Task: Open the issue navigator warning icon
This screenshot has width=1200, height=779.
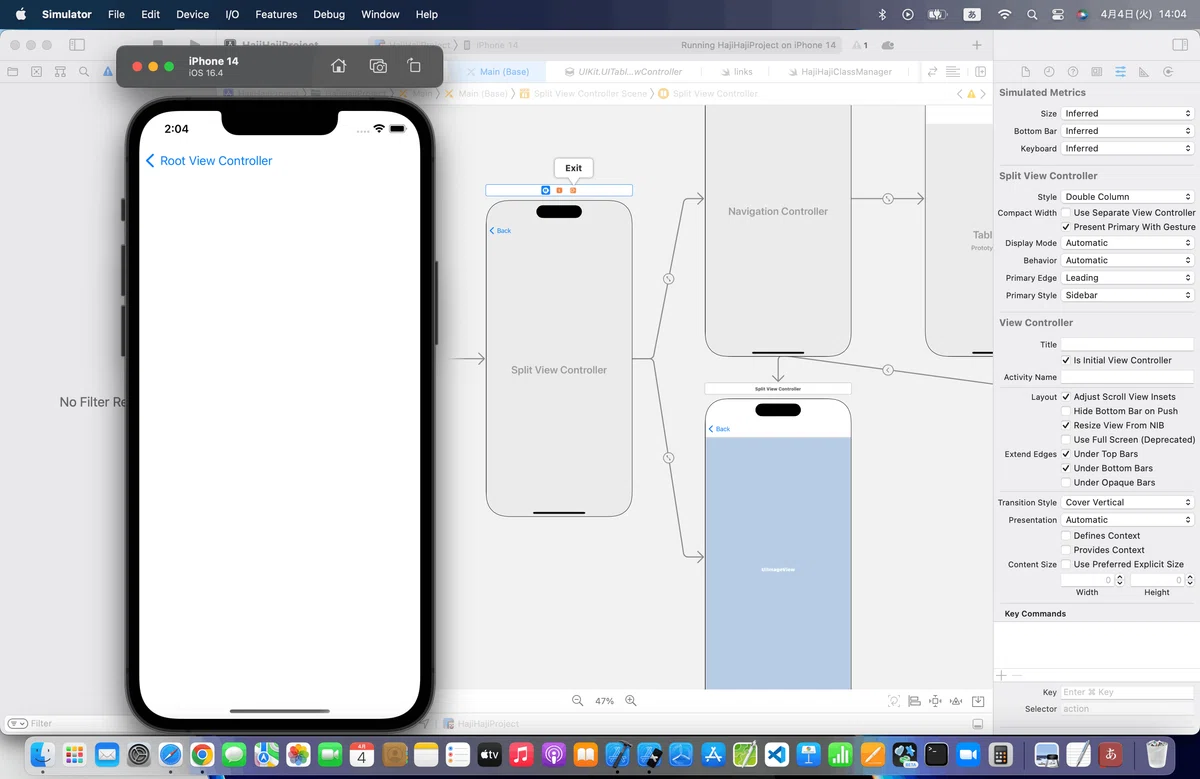Action: 108,72
